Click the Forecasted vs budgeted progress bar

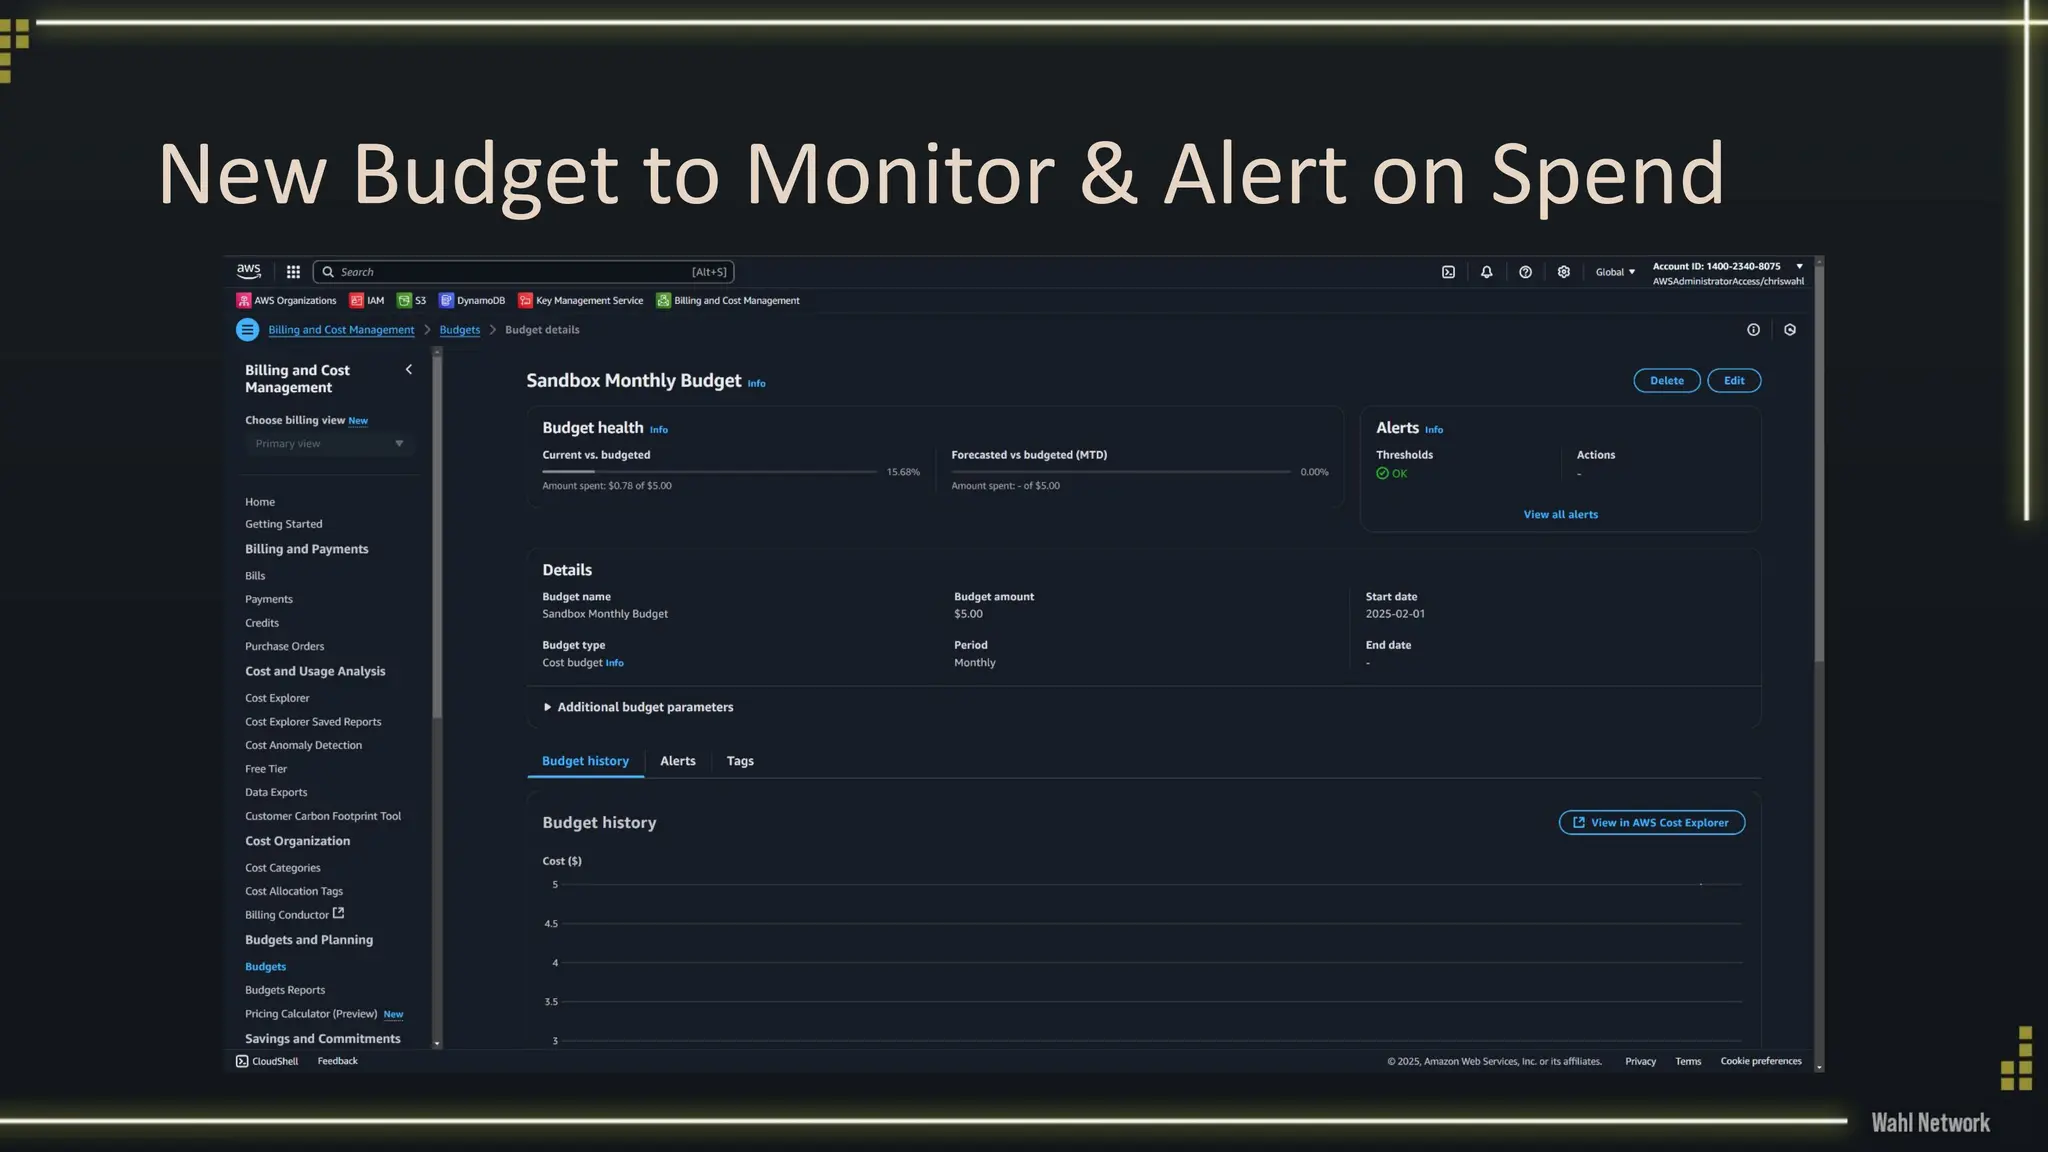tap(1121, 471)
